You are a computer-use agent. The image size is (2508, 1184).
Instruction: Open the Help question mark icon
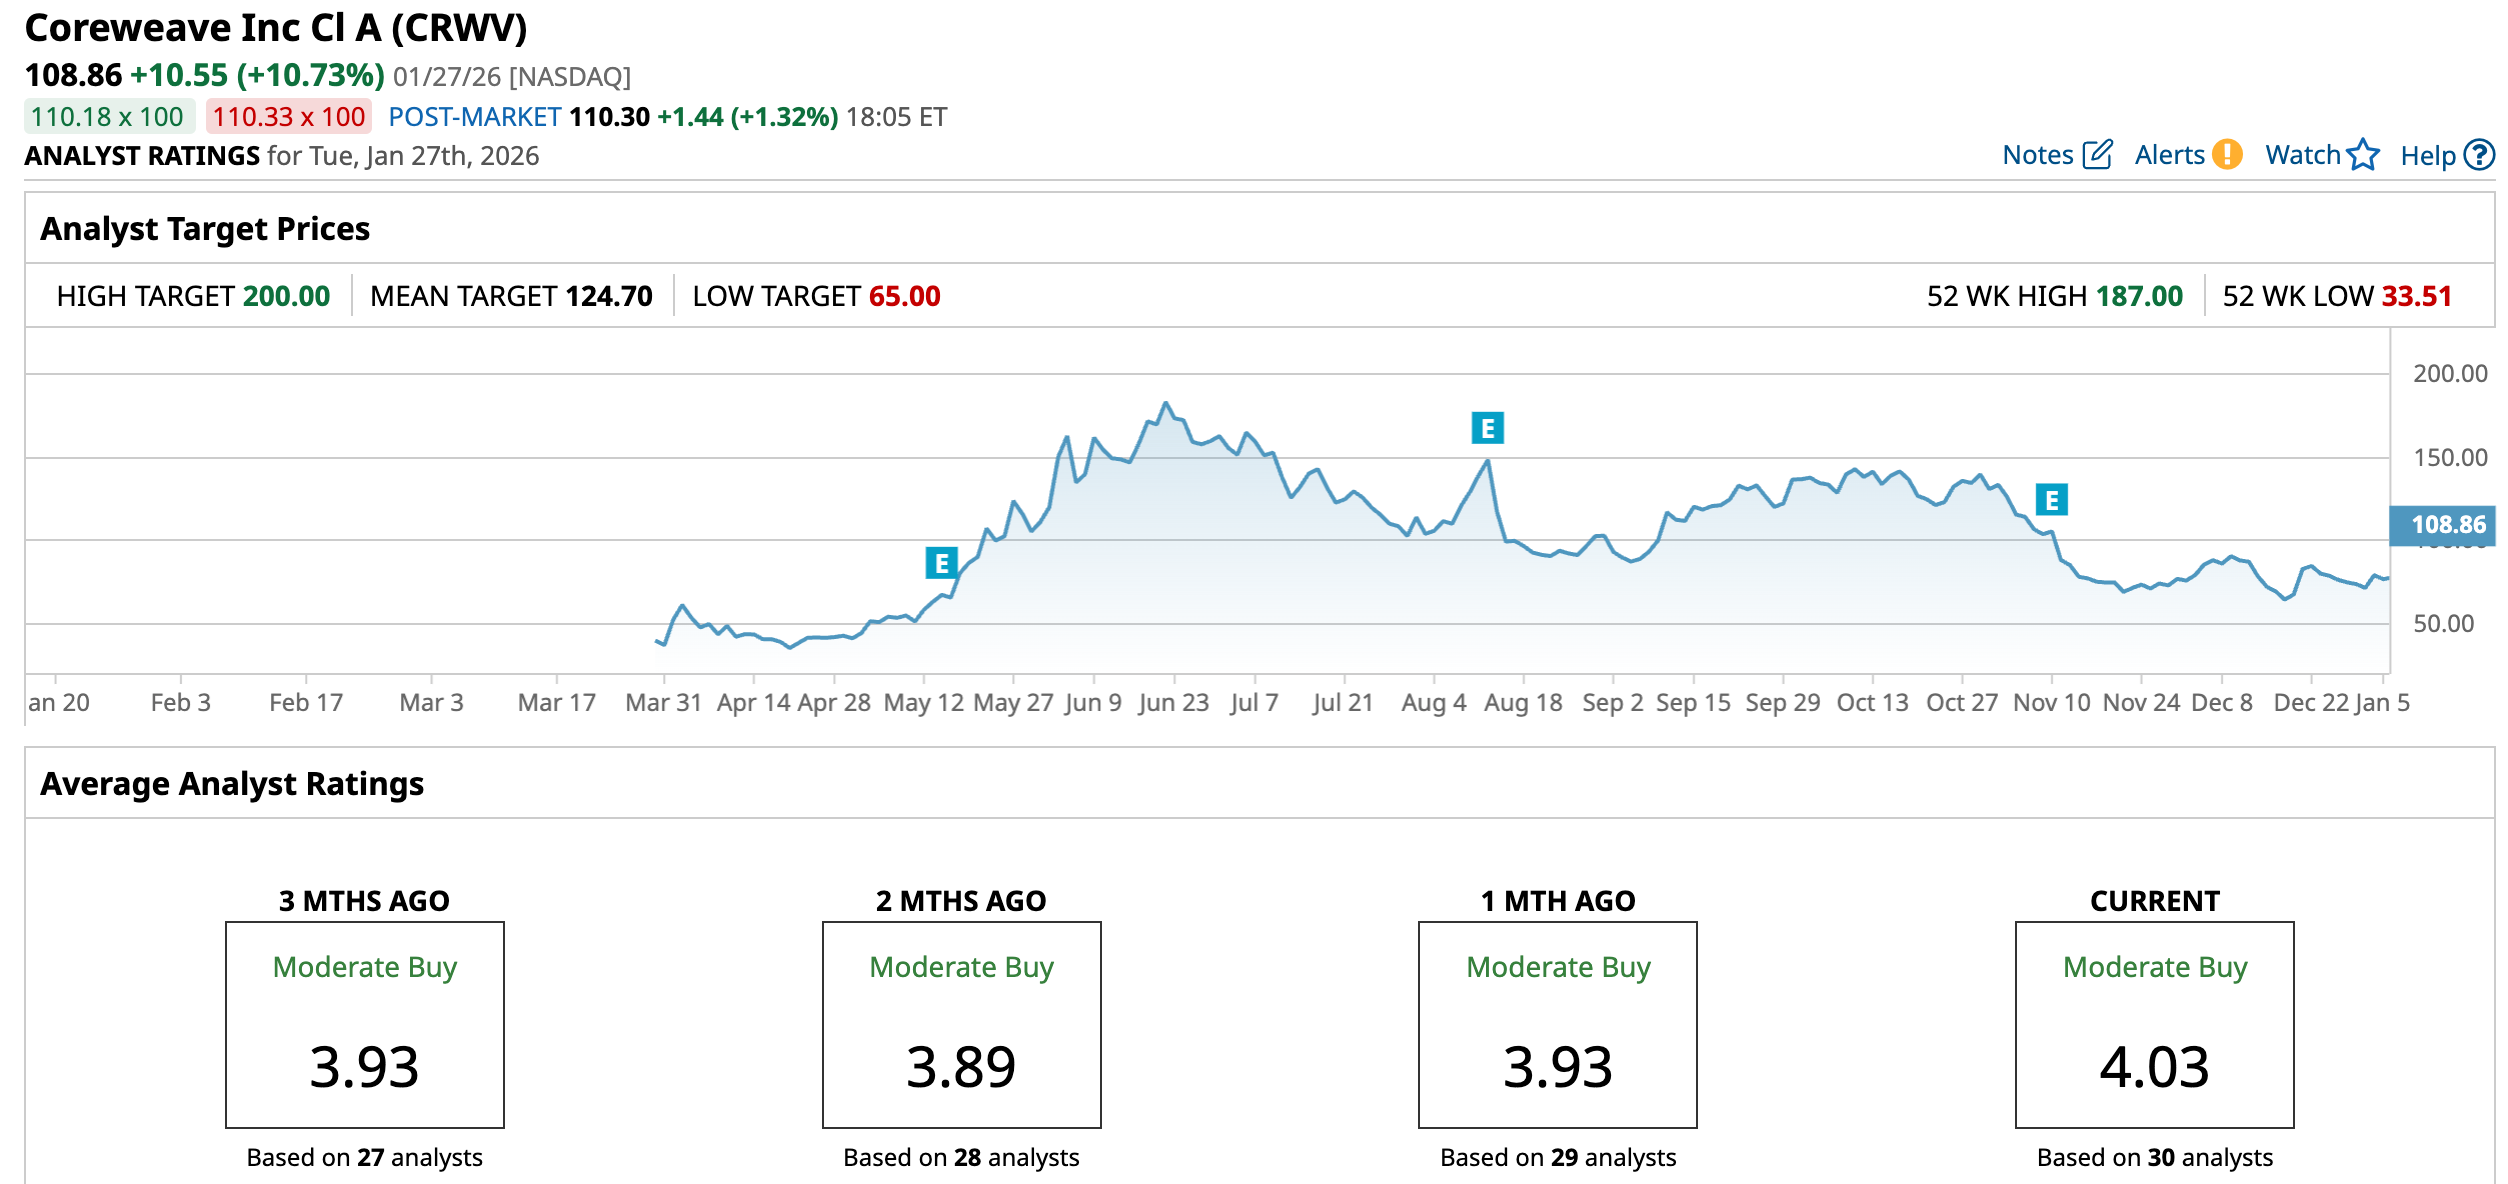[2479, 155]
